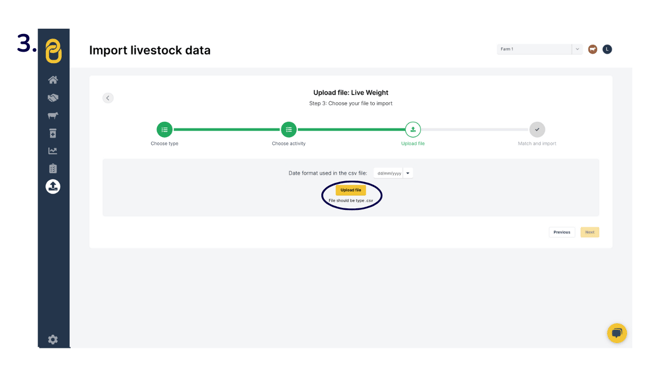Image resolution: width=670 pixels, height=376 pixels.
Task: Select the medicine box icon in sidebar
Action: pos(53,133)
